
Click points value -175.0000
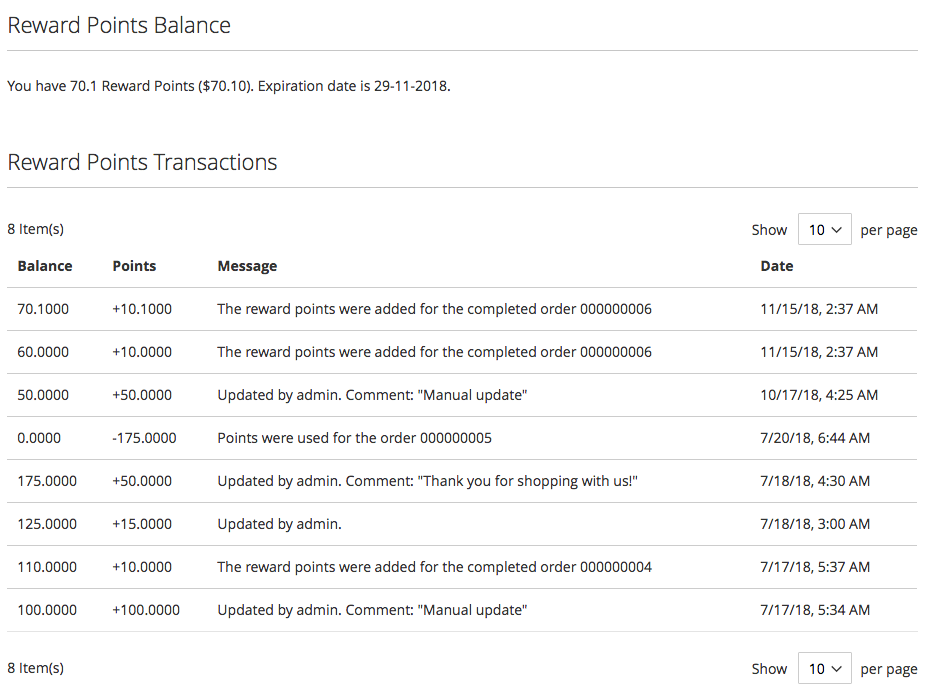(x=144, y=438)
